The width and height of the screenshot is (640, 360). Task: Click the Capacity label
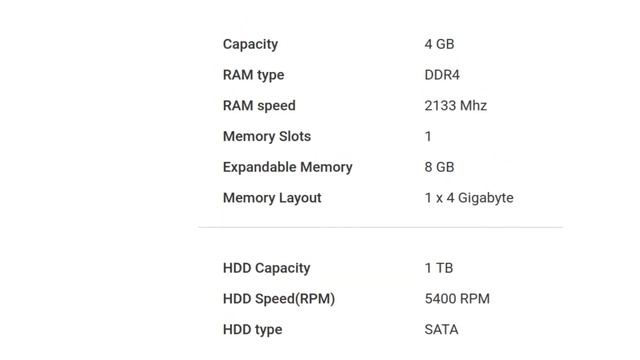click(x=250, y=44)
